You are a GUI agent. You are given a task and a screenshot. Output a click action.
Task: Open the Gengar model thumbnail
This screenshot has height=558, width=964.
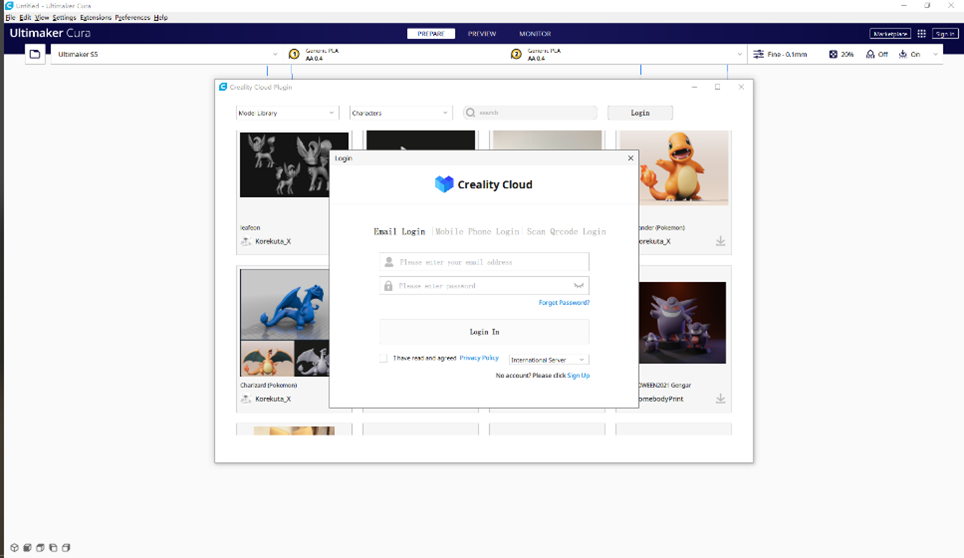pyautogui.click(x=682, y=323)
